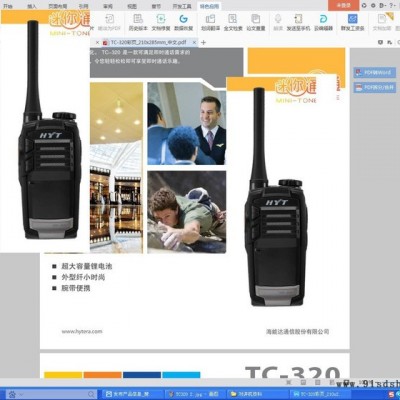Screen dimensions: 400x400
Task: Click the orange login button in title bar
Action: click(x=343, y=5)
